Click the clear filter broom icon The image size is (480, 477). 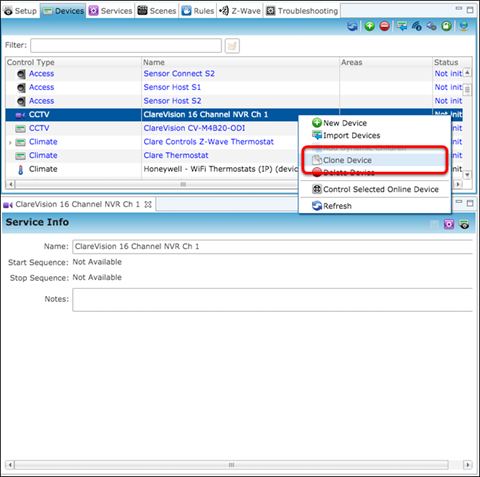click(232, 46)
